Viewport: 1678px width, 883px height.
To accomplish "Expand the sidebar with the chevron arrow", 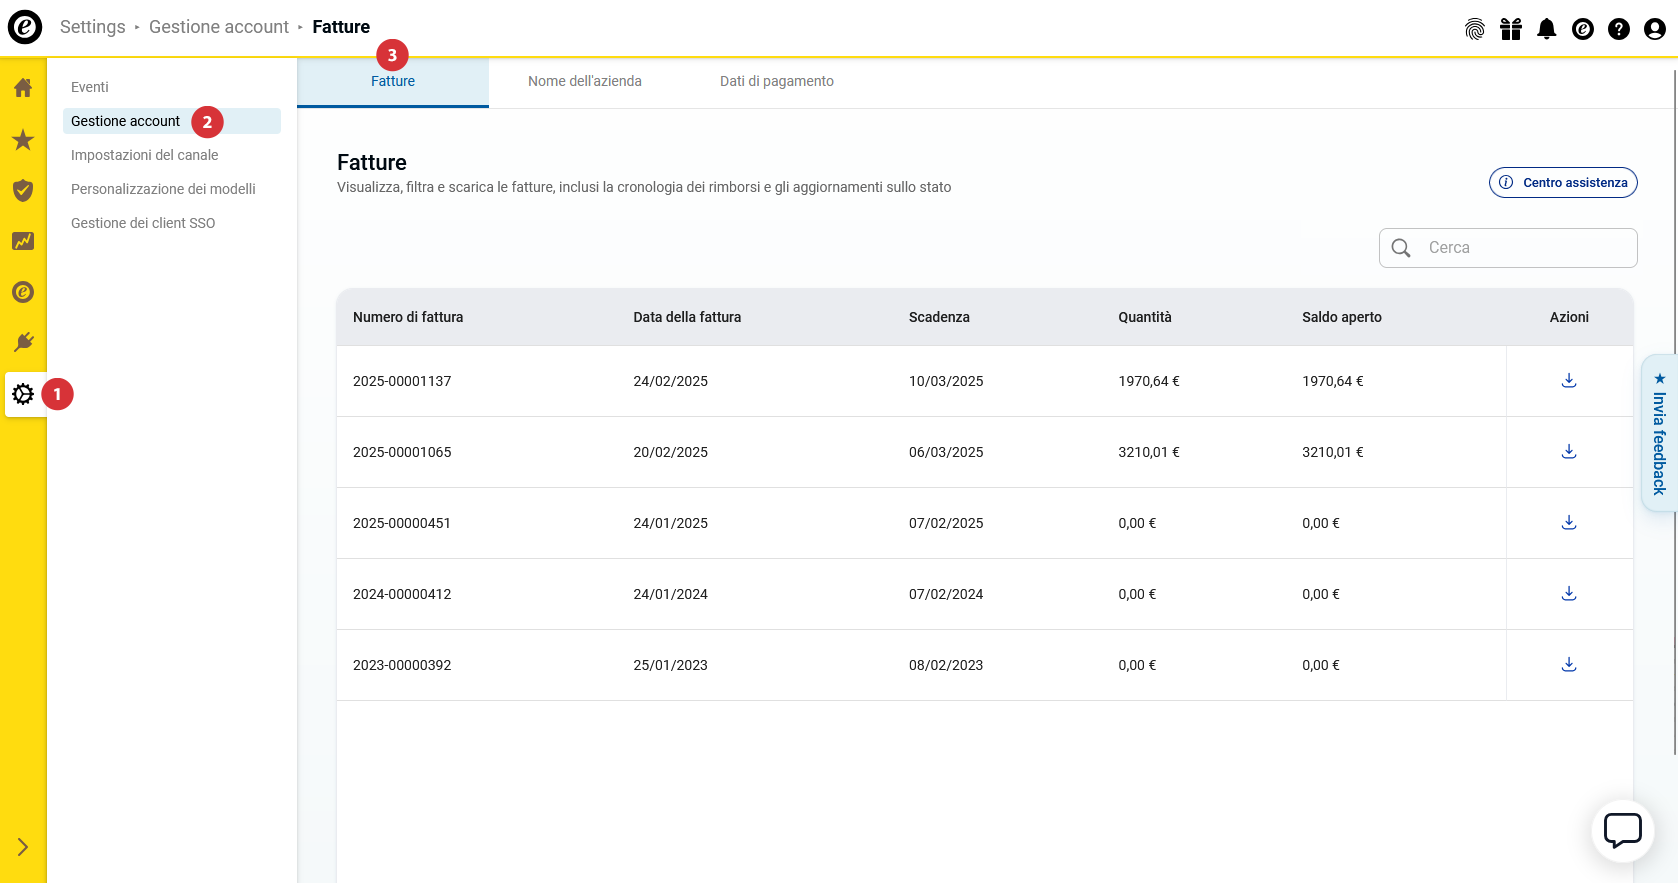I will (x=23, y=847).
